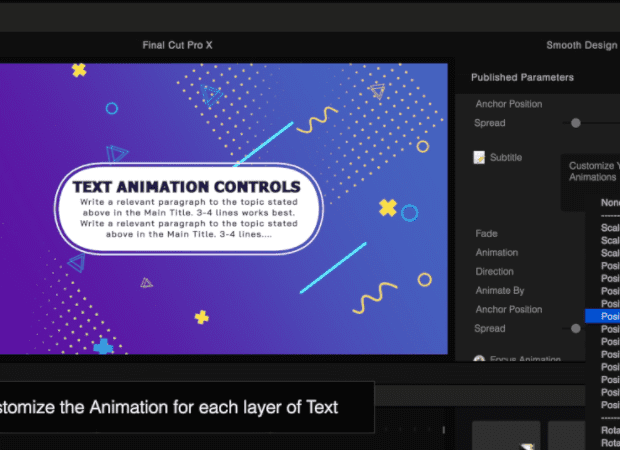Click the Subtitle label

(506, 157)
